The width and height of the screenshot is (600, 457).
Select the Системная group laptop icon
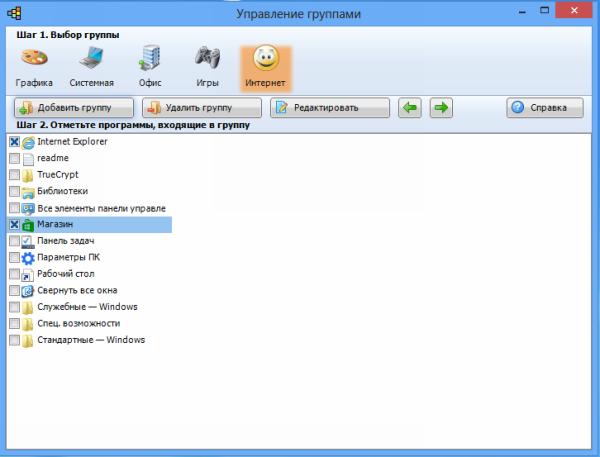(91, 57)
